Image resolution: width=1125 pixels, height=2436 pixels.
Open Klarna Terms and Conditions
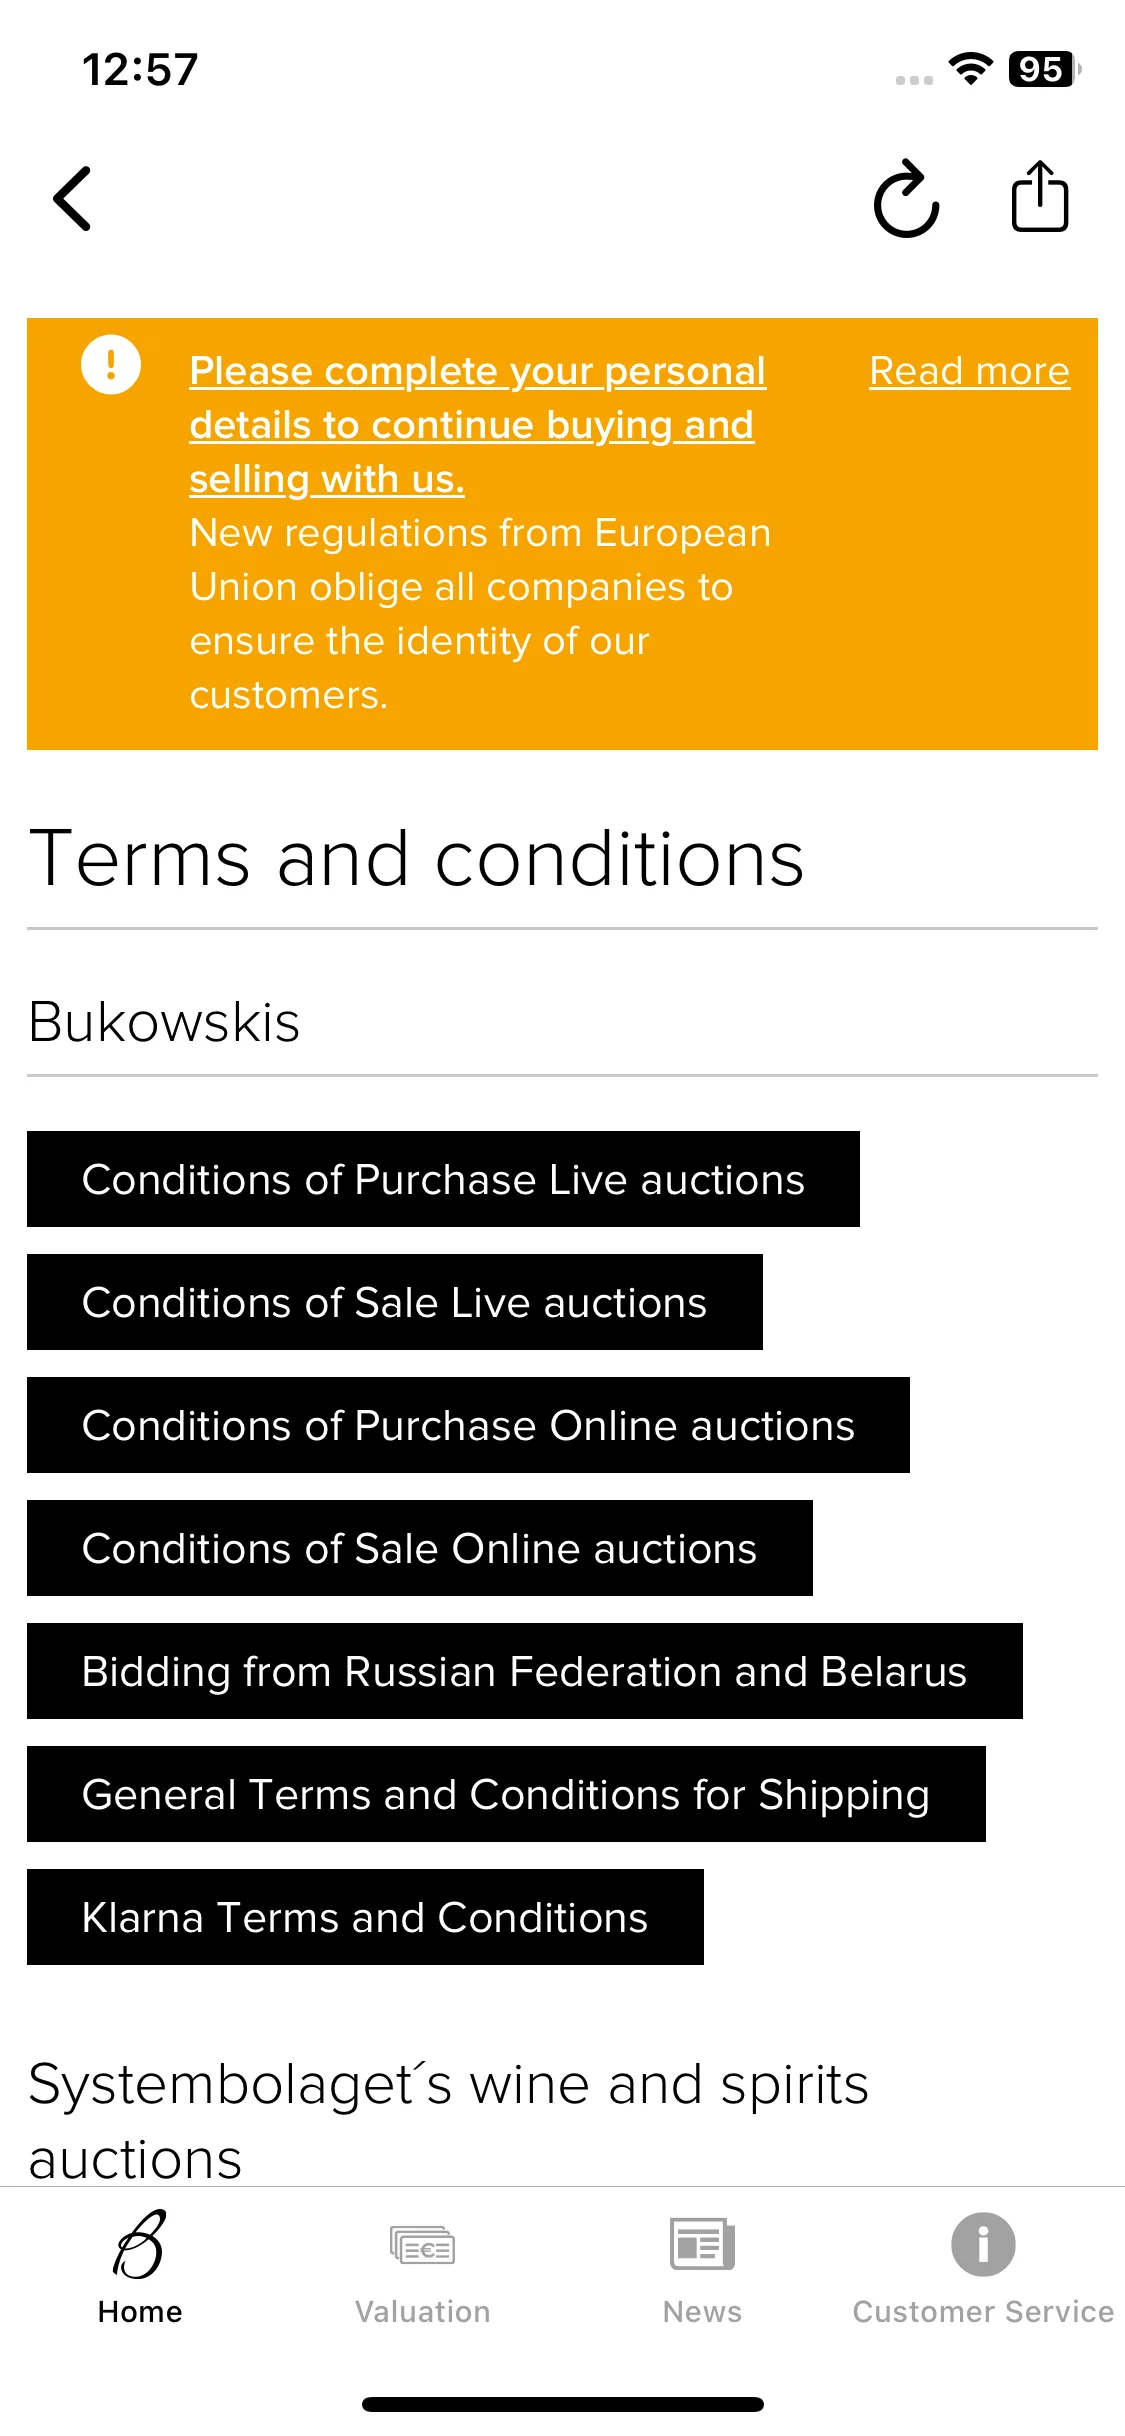coord(365,1917)
